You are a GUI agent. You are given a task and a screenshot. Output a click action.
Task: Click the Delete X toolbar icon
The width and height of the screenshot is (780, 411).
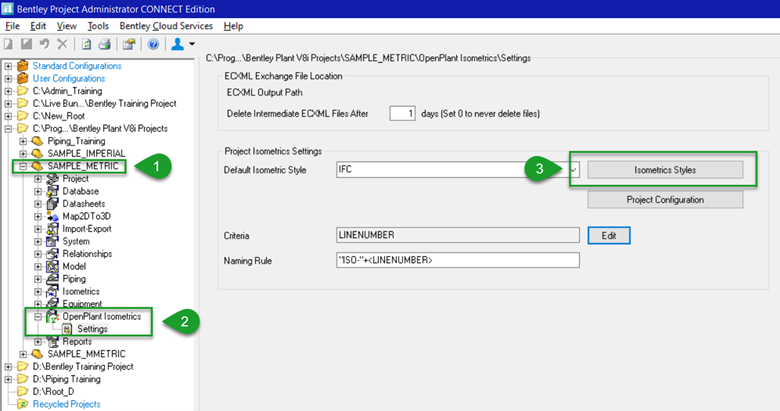(x=62, y=44)
